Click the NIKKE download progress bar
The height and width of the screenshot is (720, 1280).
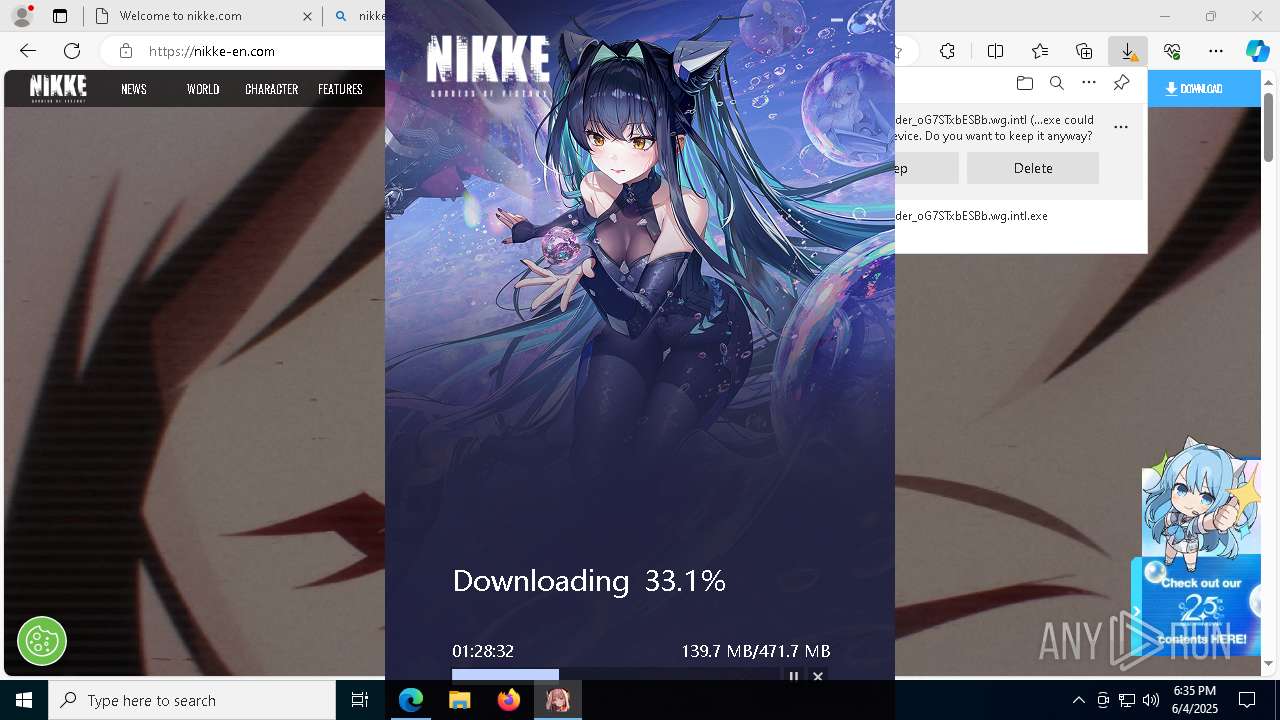(x=615, y=675)
